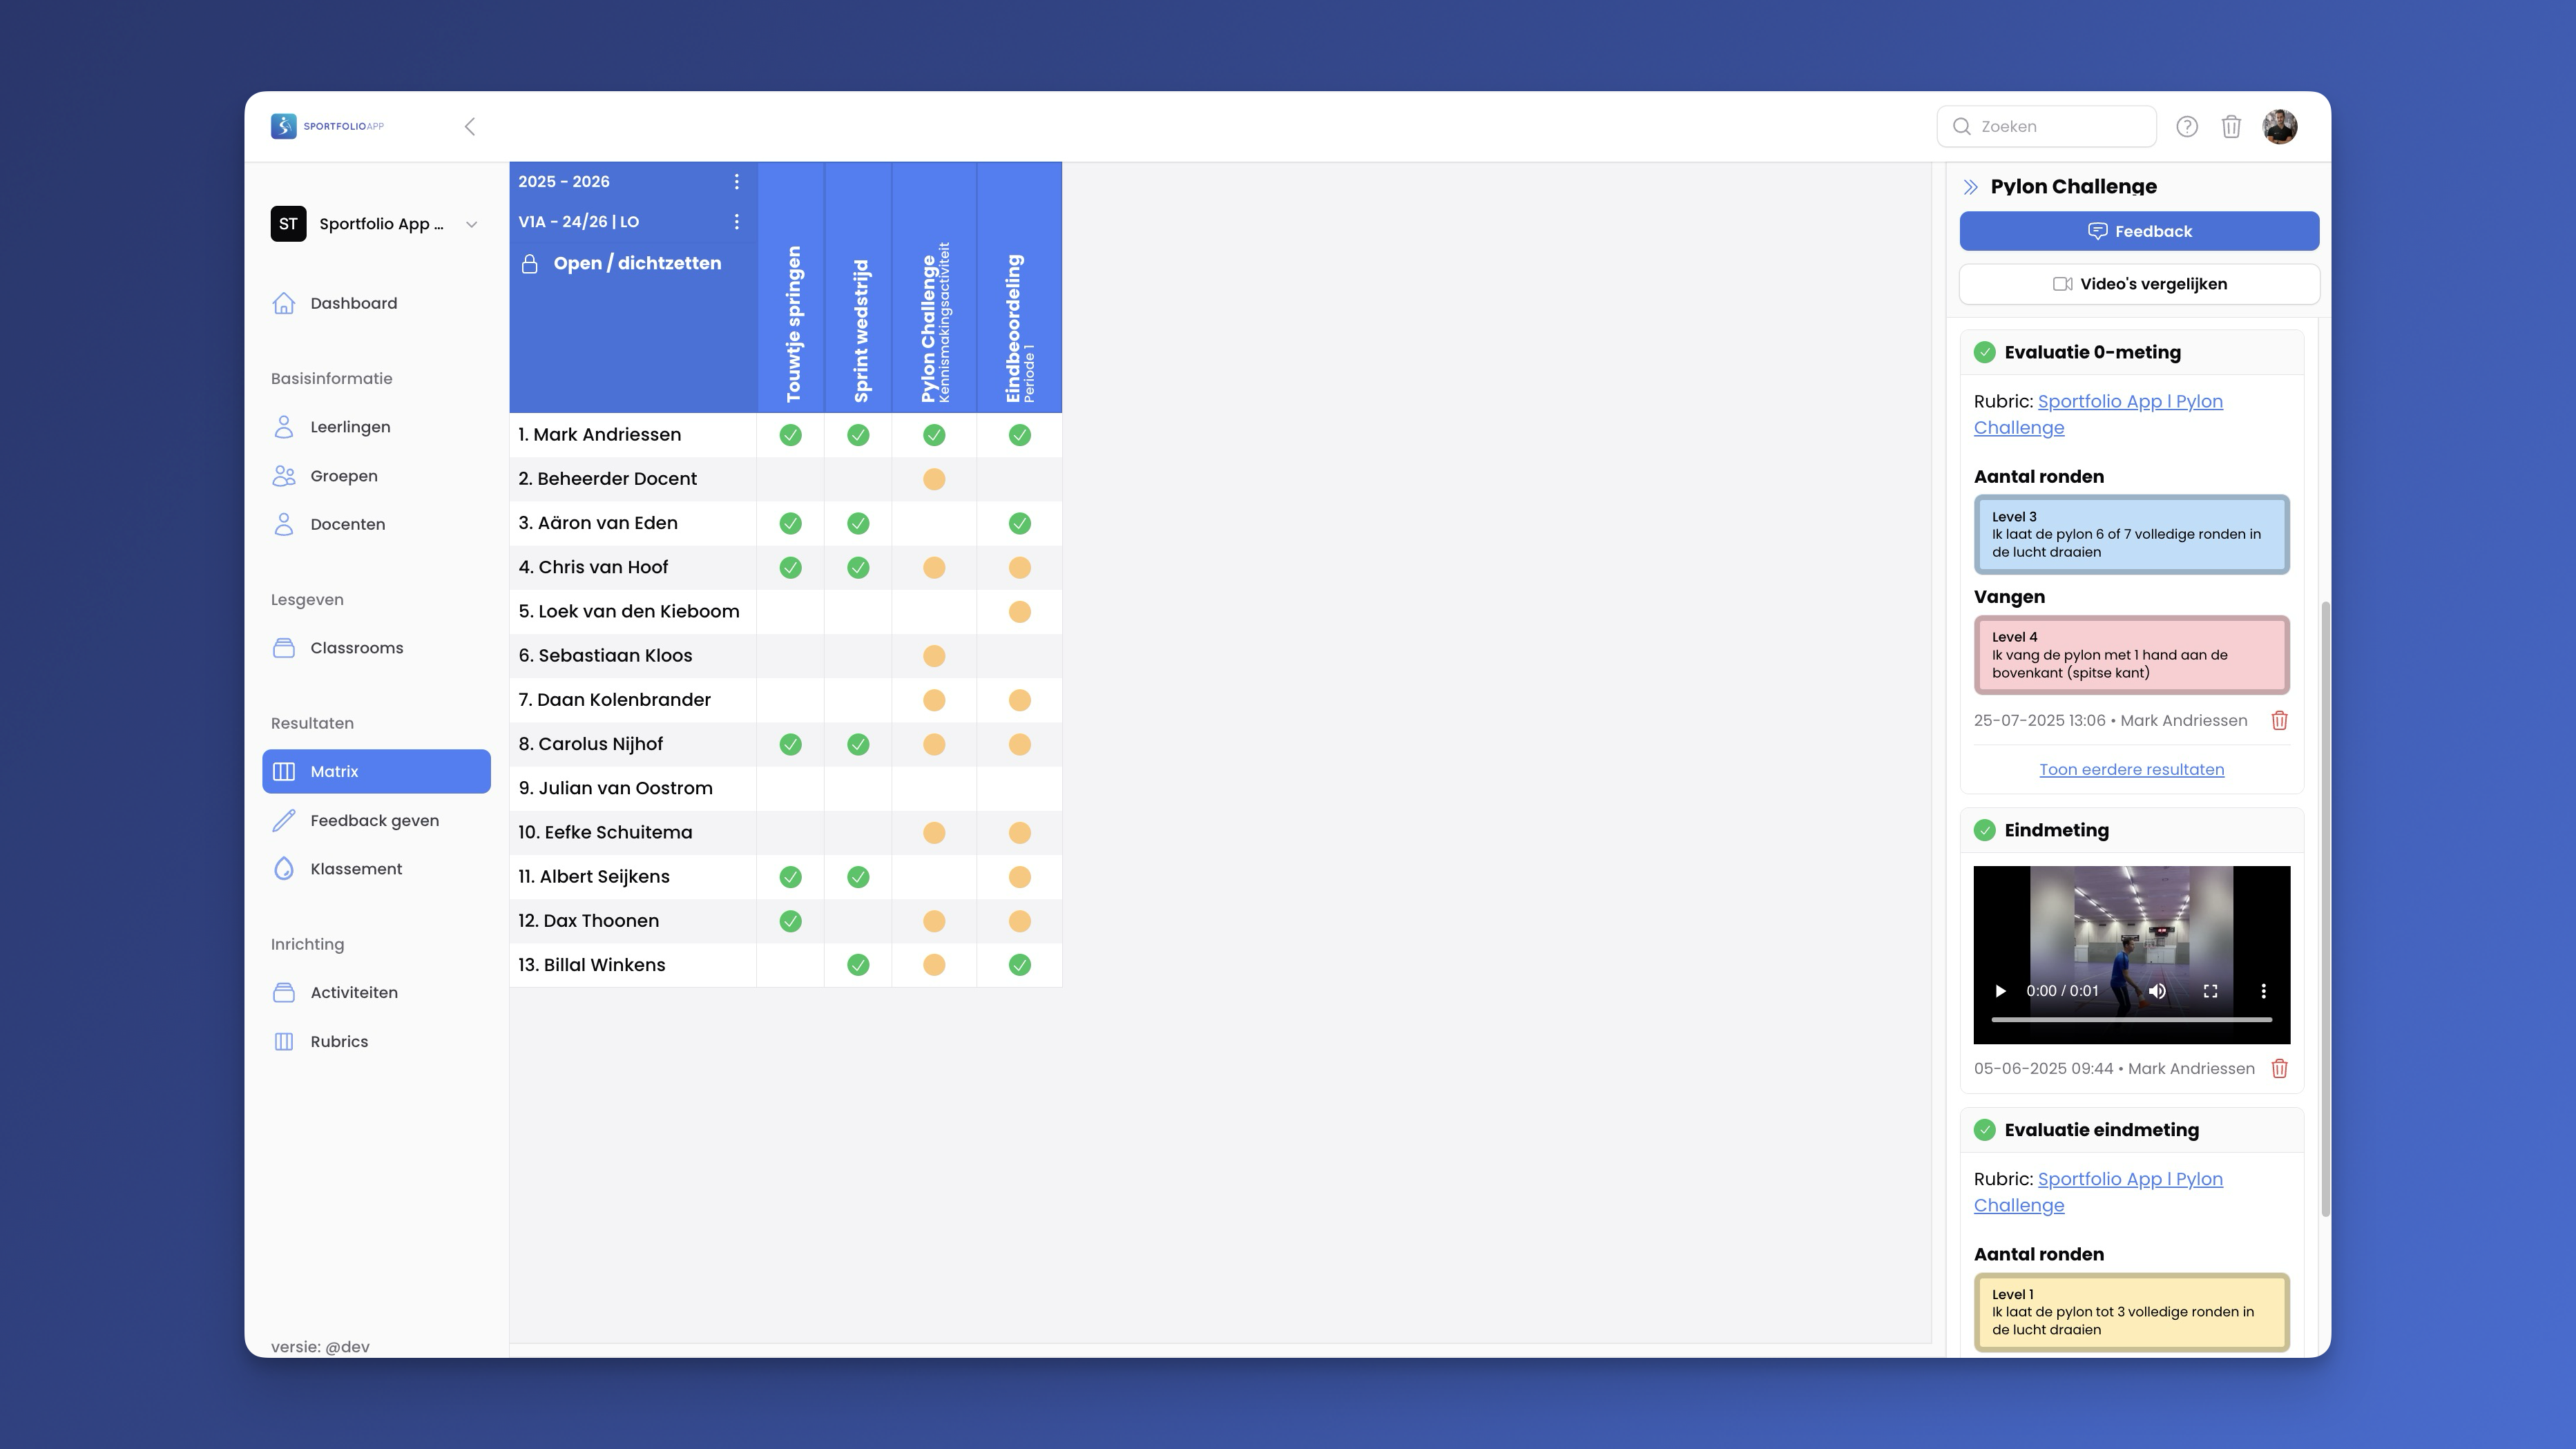Click the Feedback button
The image size is (2576, 1449).
click(2138, 230)
